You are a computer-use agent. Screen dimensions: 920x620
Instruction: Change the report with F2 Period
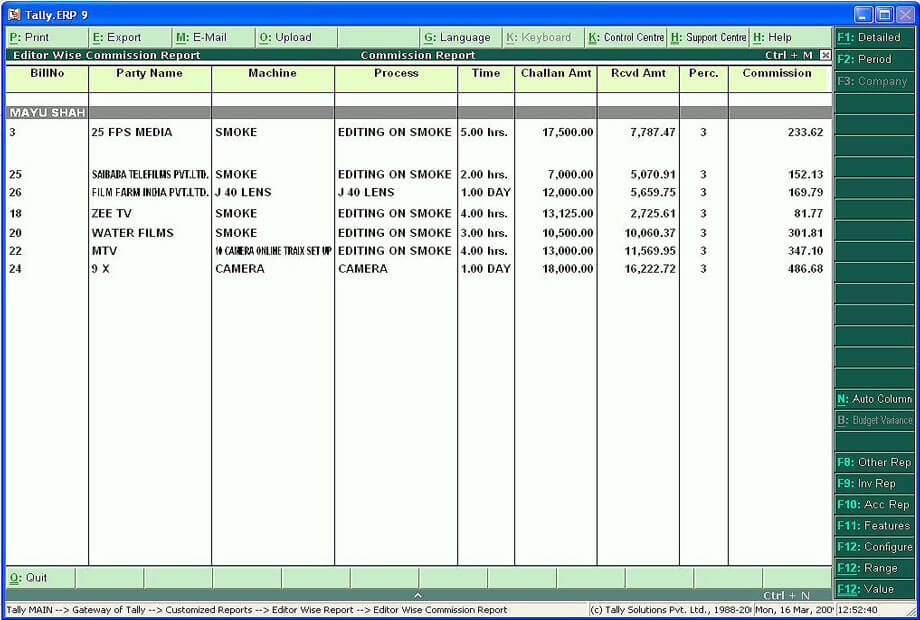pyautogui.click(x=874, y=59)
